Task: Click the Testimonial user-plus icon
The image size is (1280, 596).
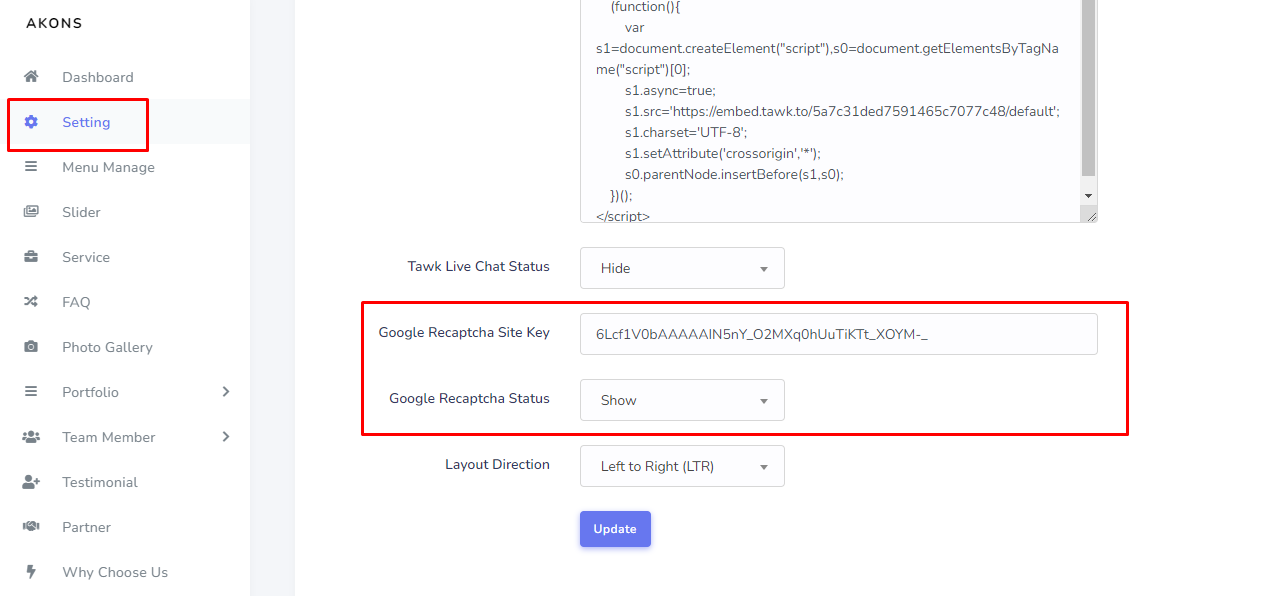Action: [31, 482]
